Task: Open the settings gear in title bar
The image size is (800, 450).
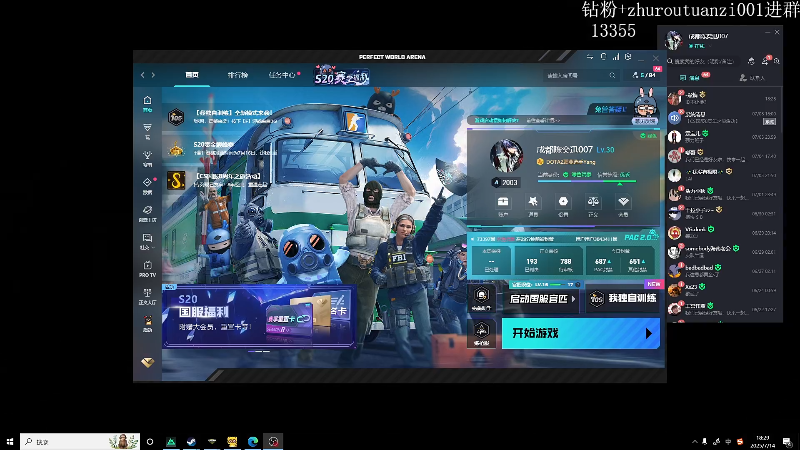Action: click(628, 57)
